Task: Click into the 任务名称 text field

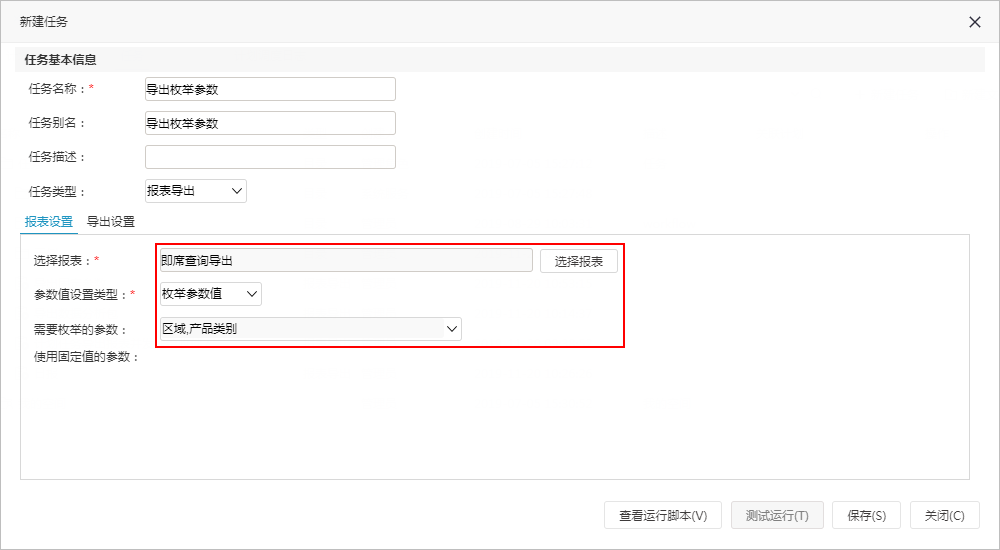Action: pos(270,89)
